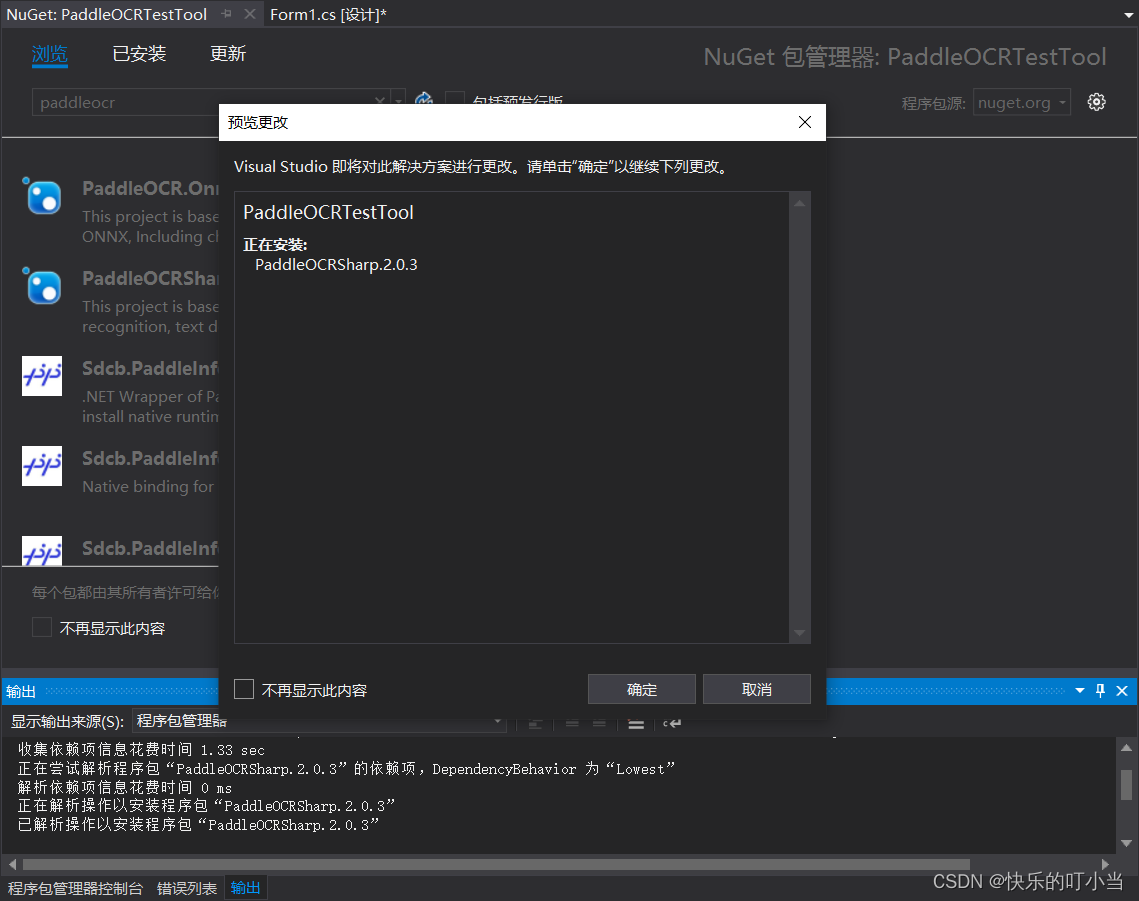Open NuGet package source settings gear
Viewport: 1139px width, 901px height.
[1097, 101]
